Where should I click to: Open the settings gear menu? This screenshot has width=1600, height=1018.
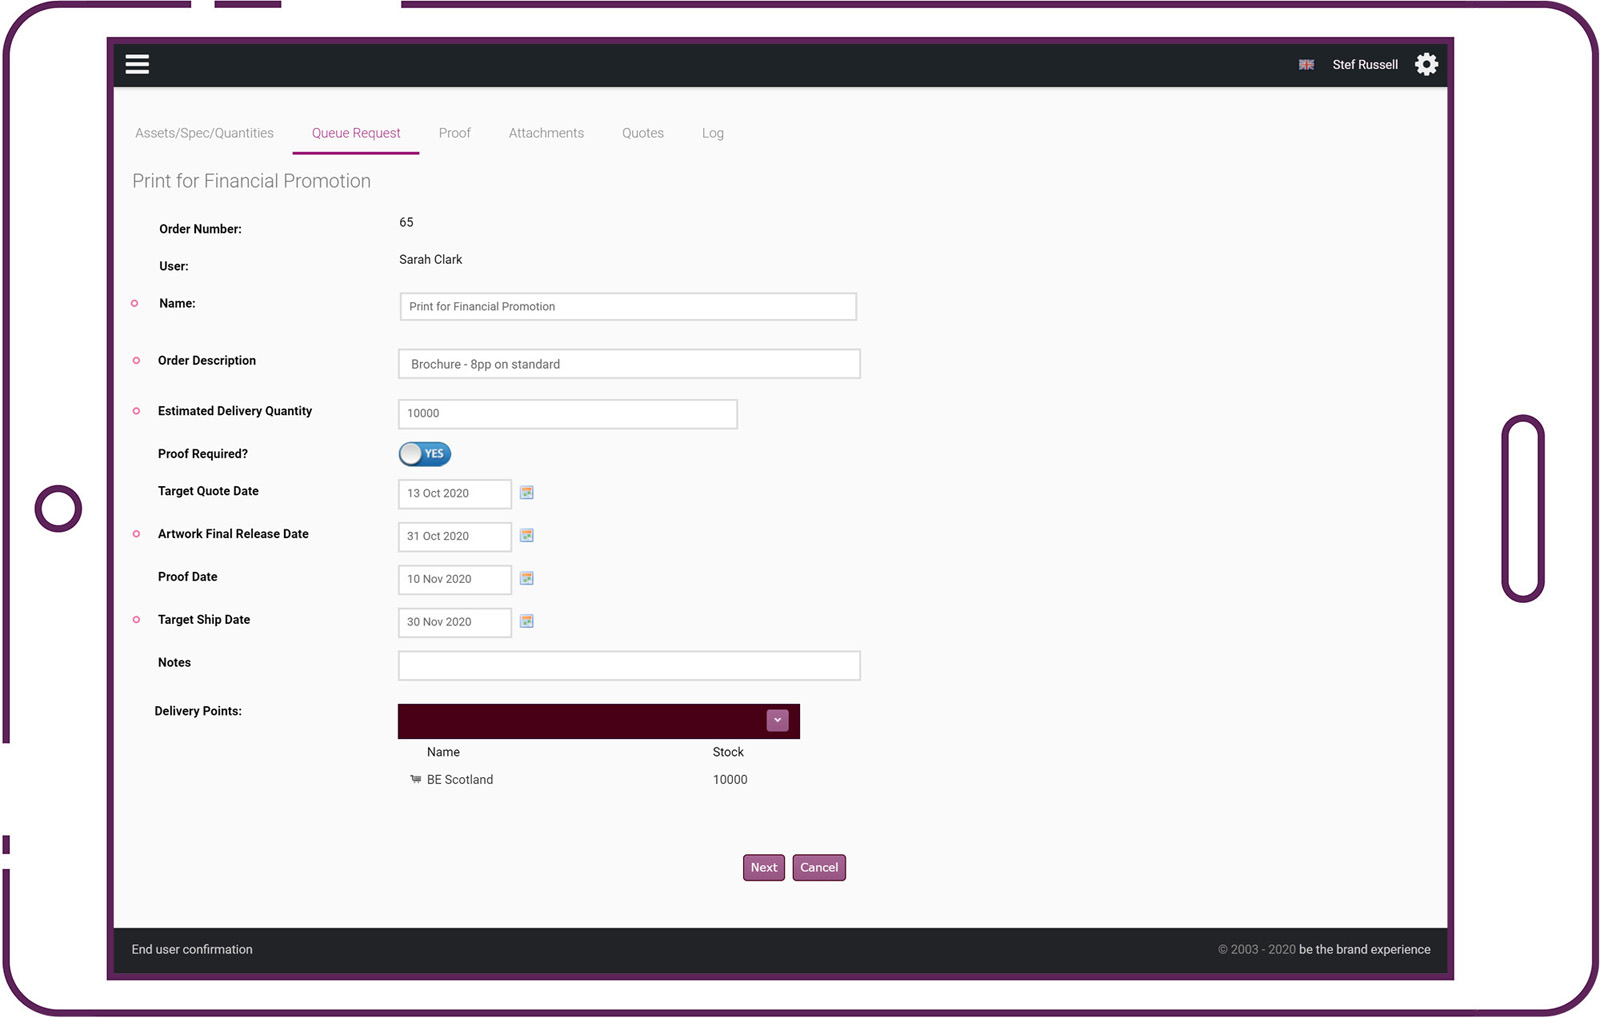coord(1426,64)
